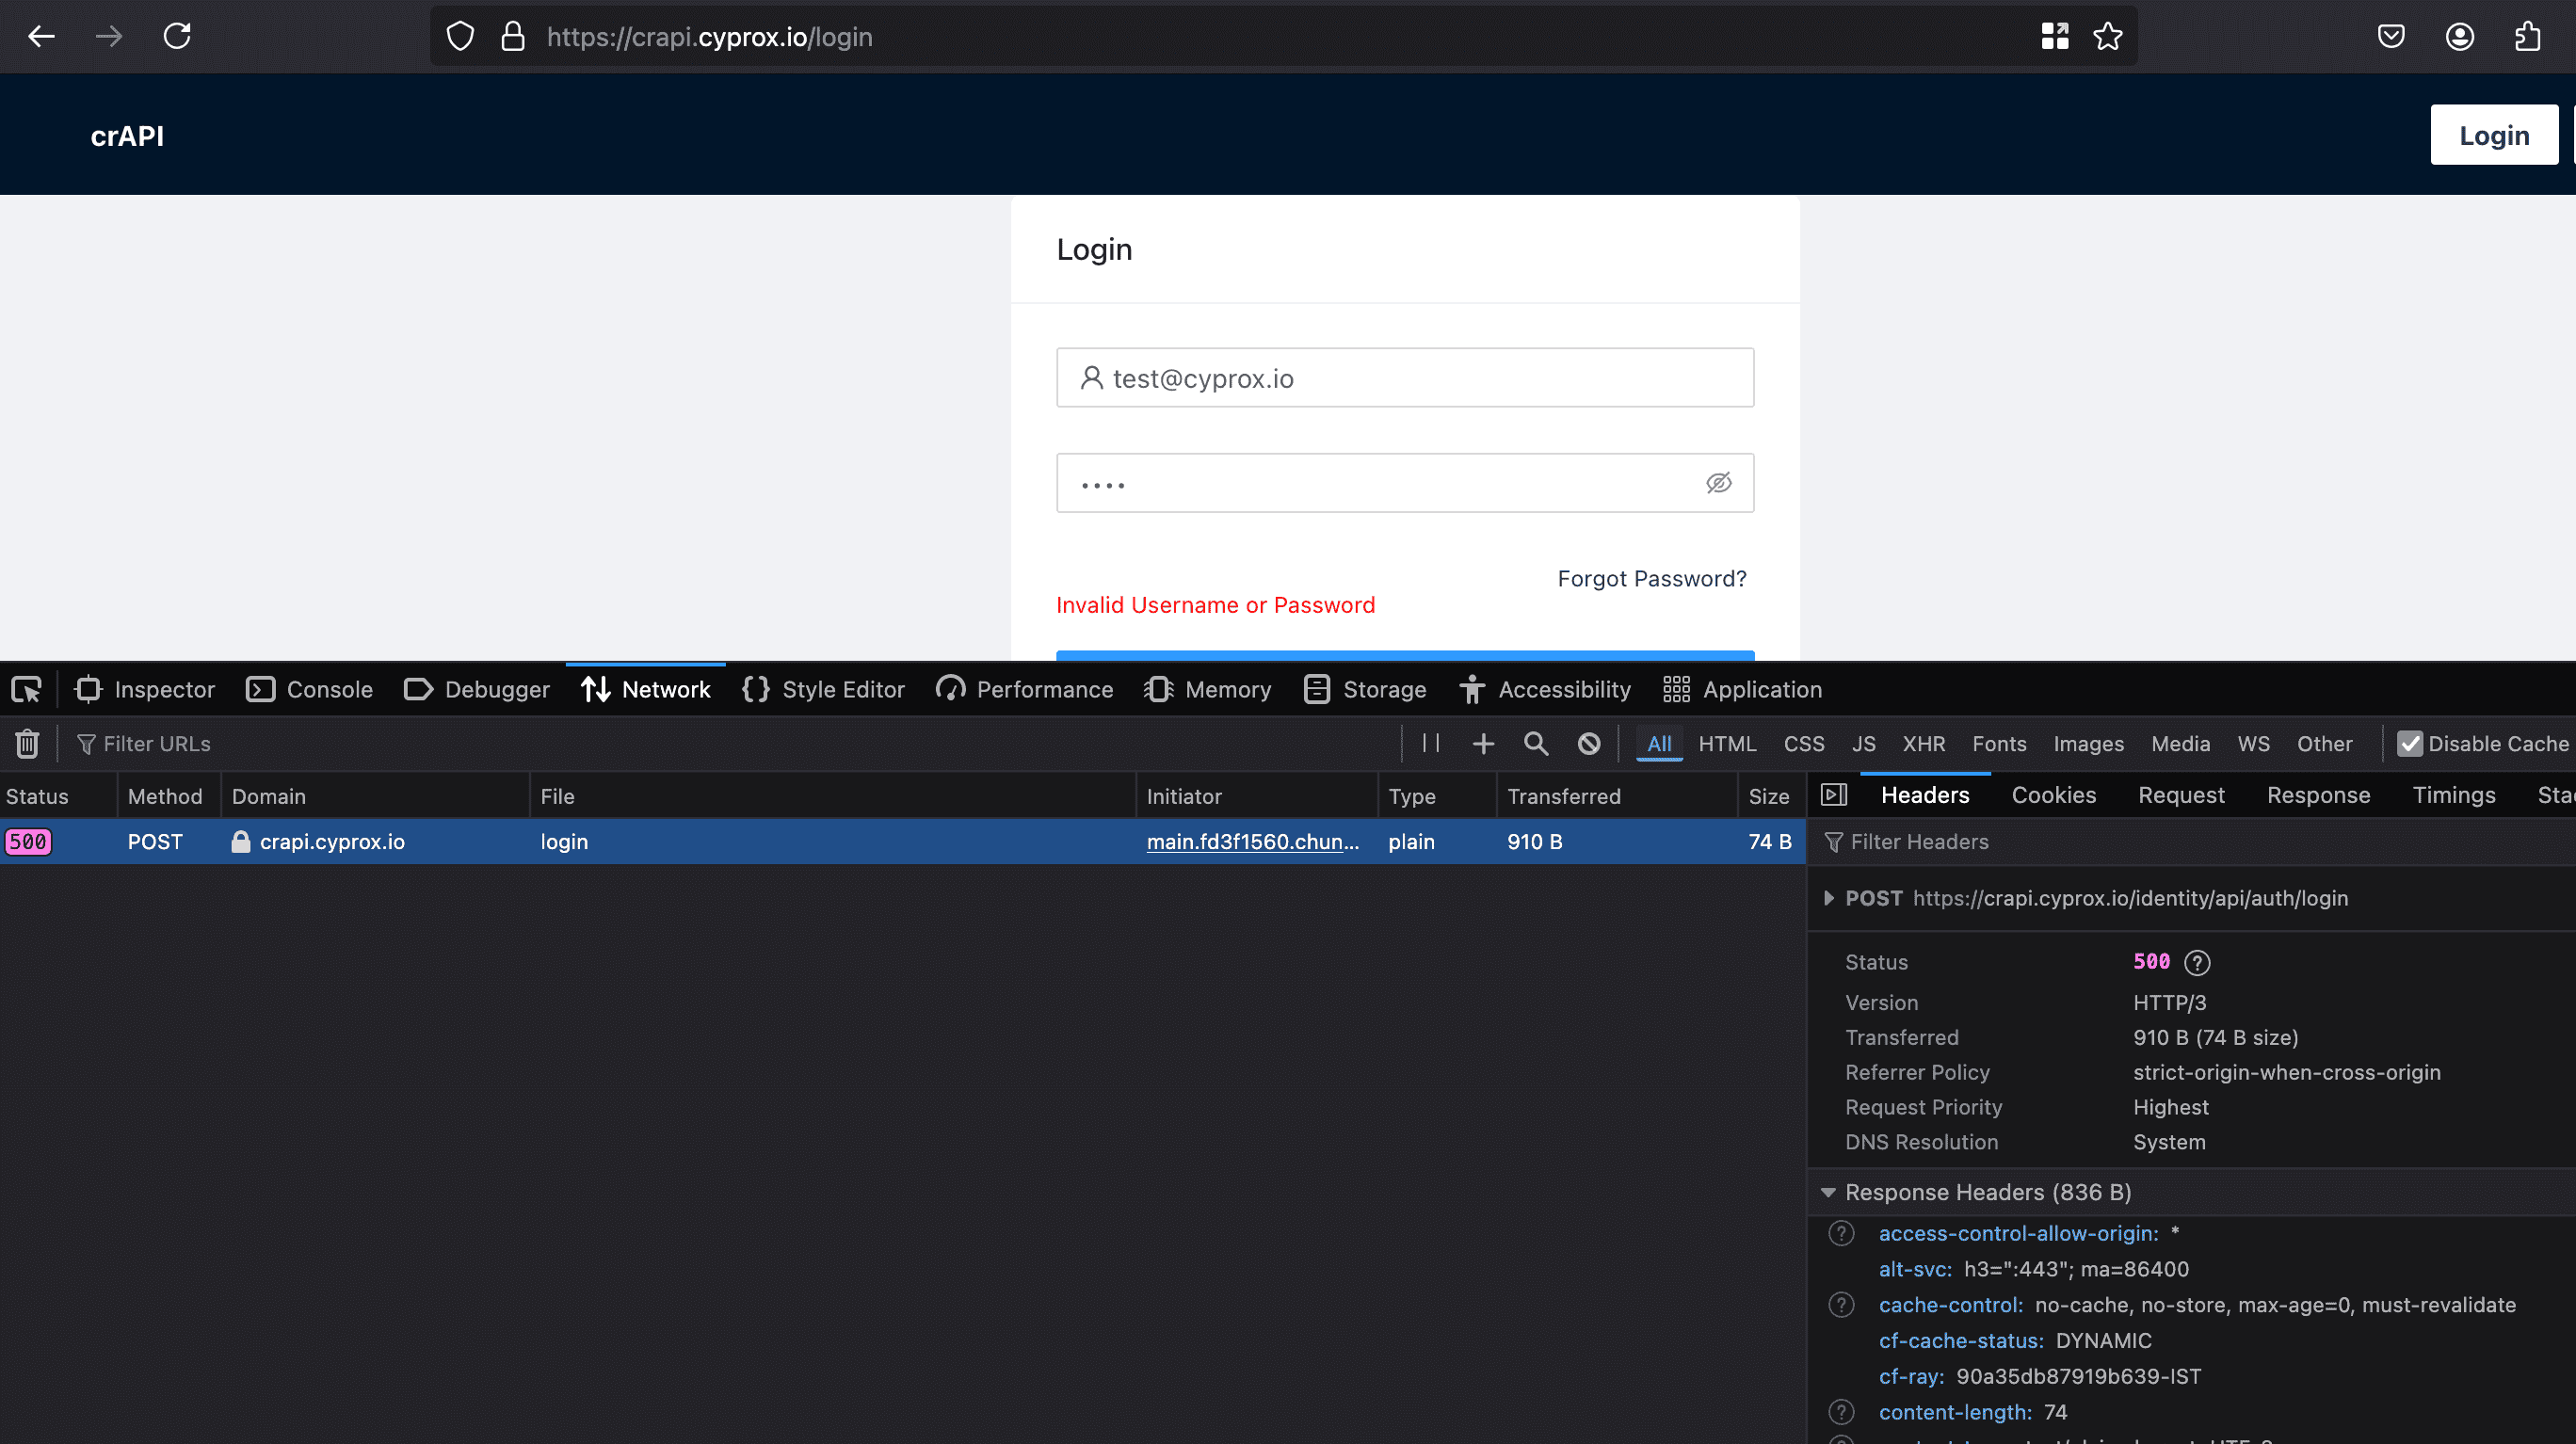Open the main.fd3f1560.chun... initiator link

1252,841
